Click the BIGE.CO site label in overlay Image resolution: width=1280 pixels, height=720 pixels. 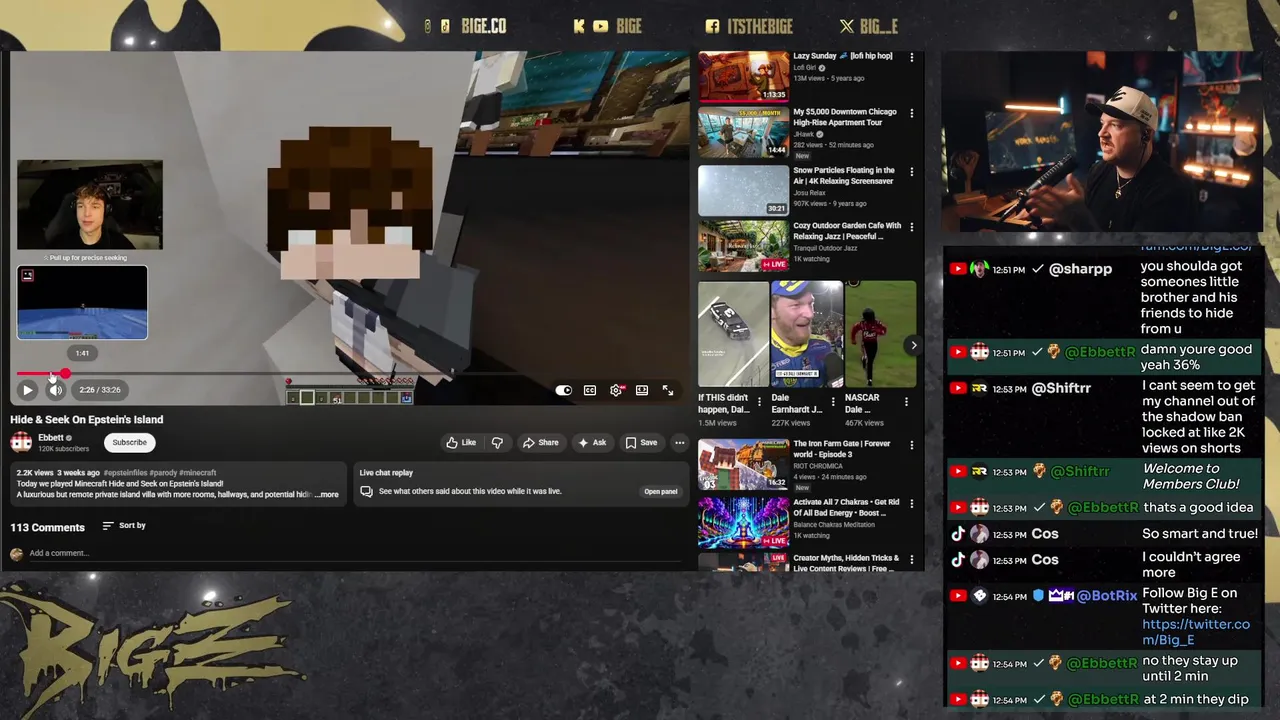[x=484, y=26]
